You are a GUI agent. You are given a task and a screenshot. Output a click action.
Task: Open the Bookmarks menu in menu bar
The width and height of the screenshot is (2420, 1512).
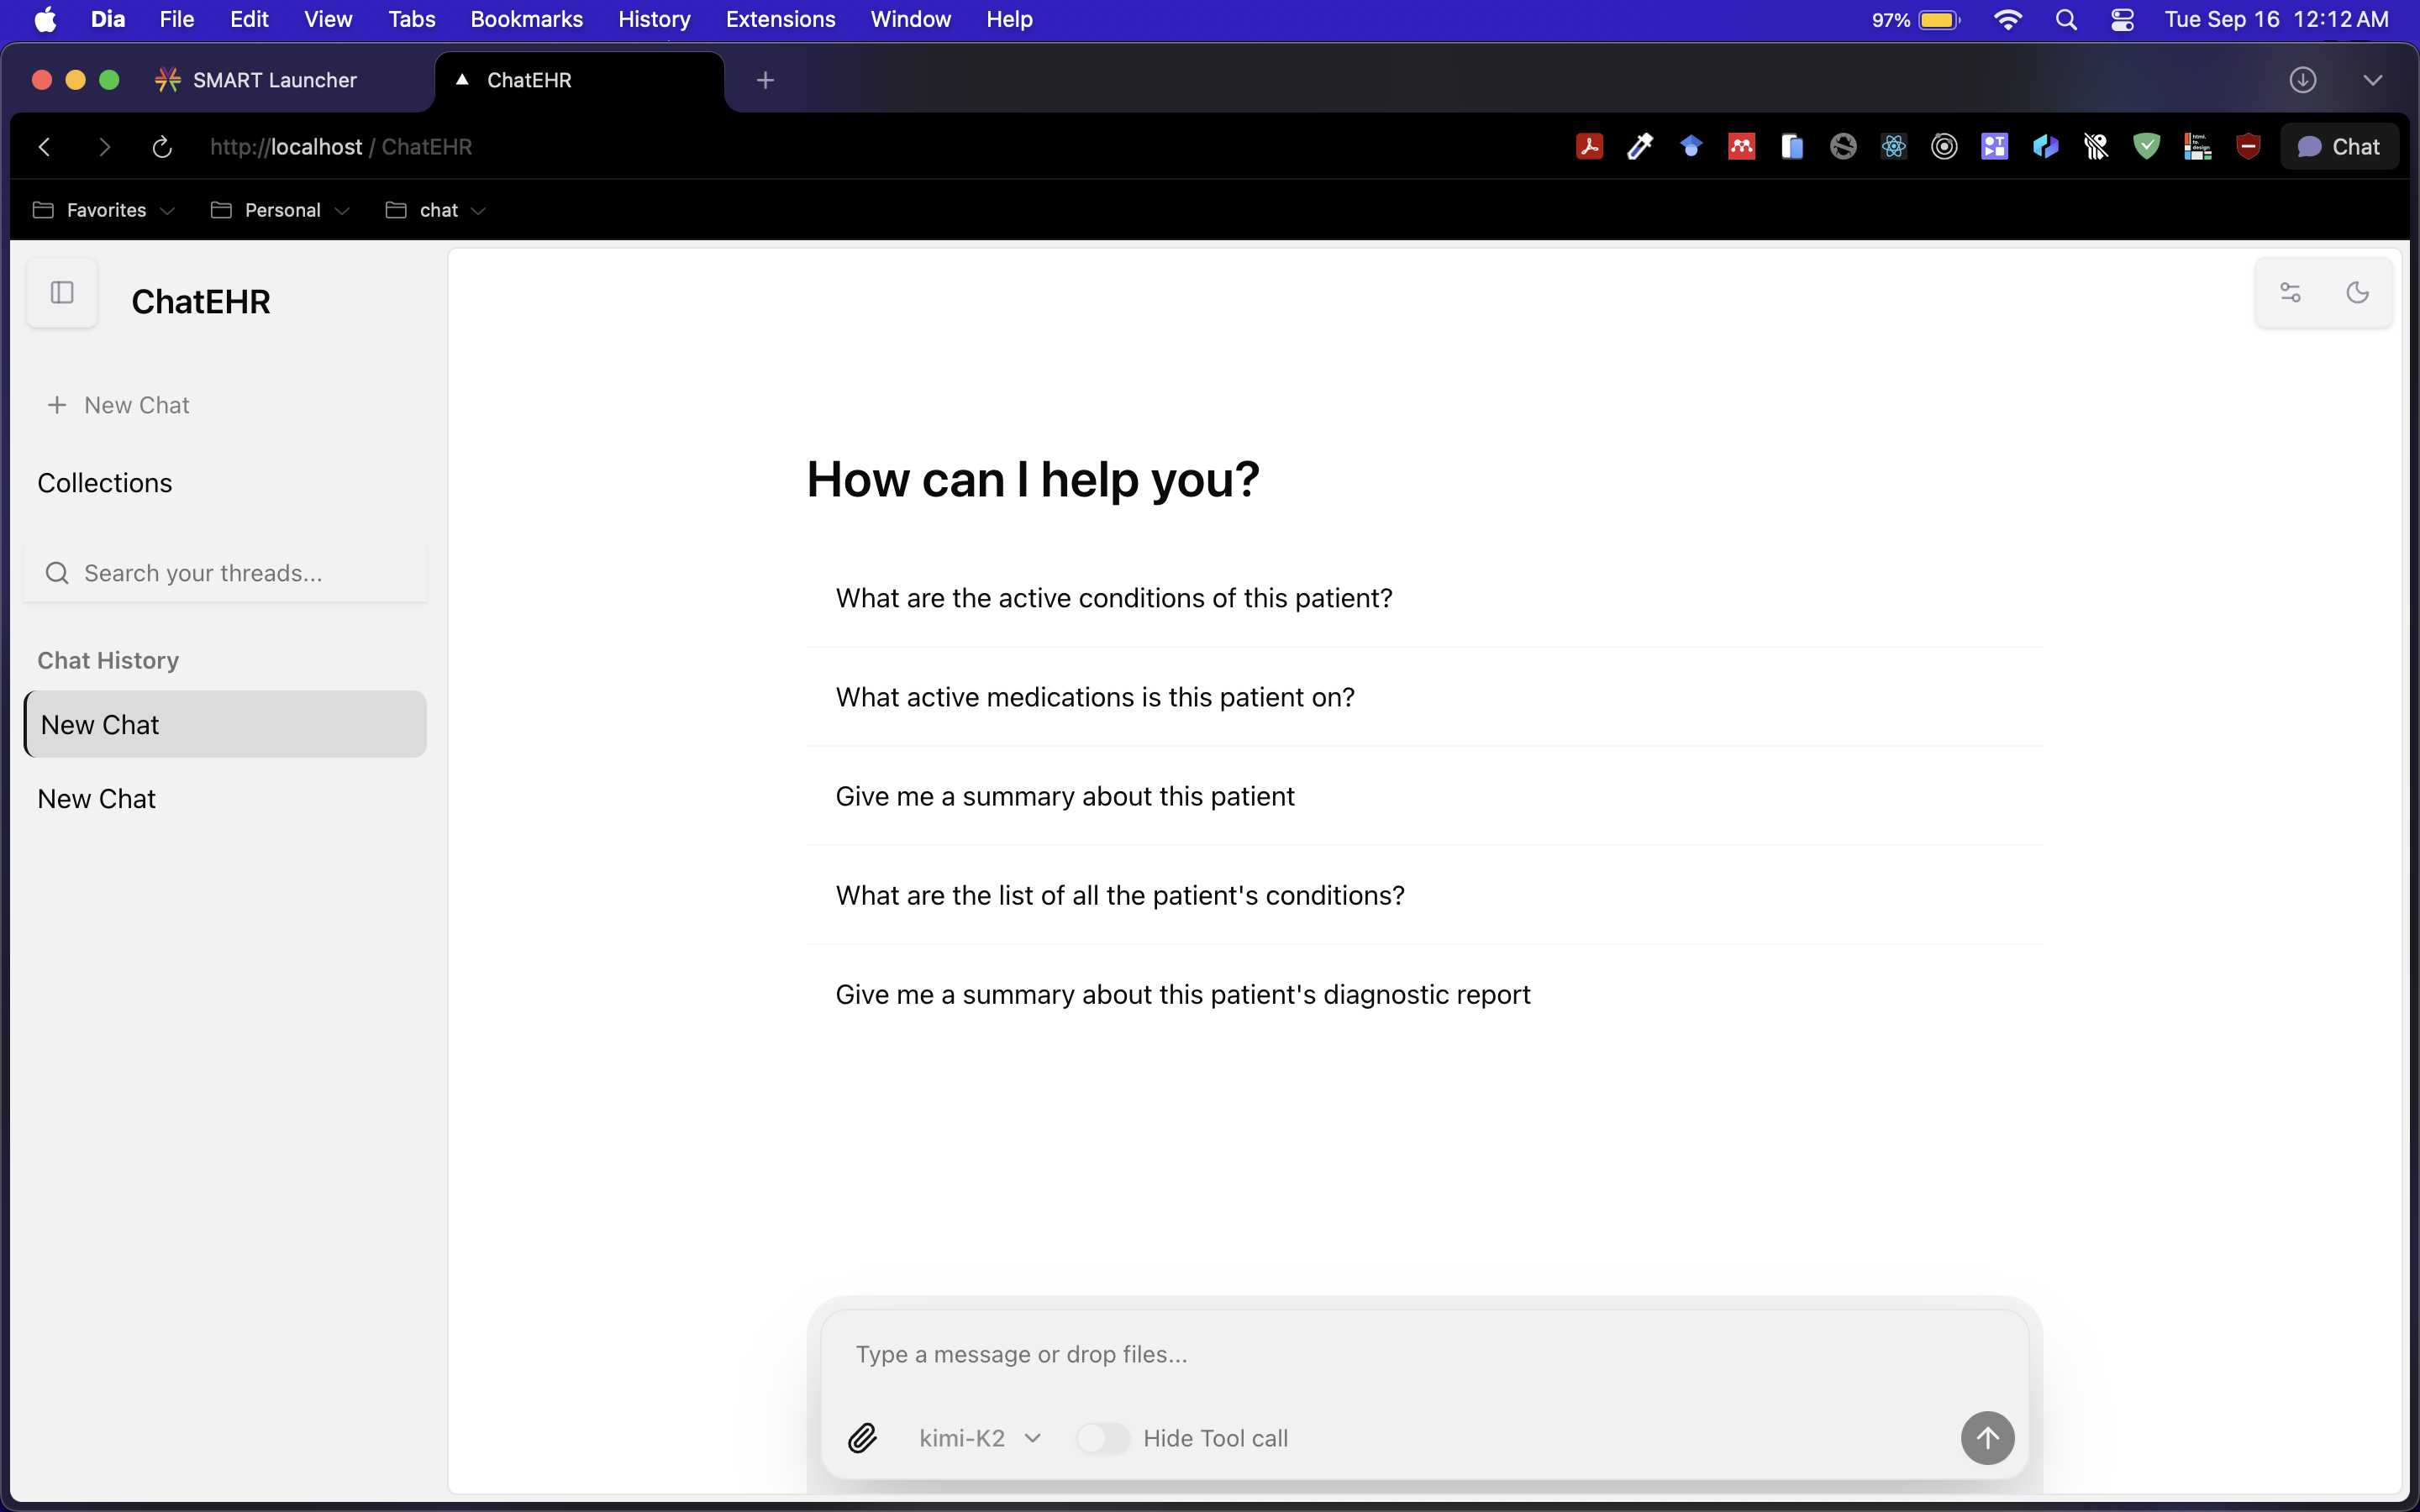(526, 19)
